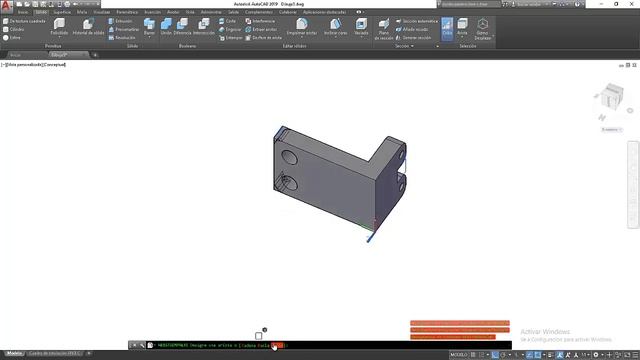Select the Esfera primitive tool
The image size is (640, 360).
click(x=12, y=38)
